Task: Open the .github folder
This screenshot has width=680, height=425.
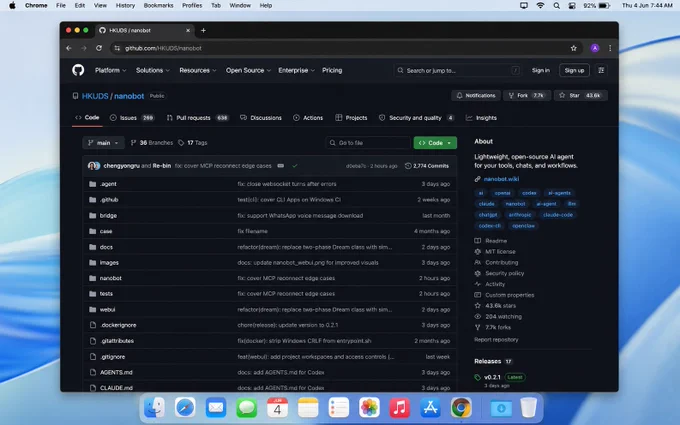Action: 109,199
